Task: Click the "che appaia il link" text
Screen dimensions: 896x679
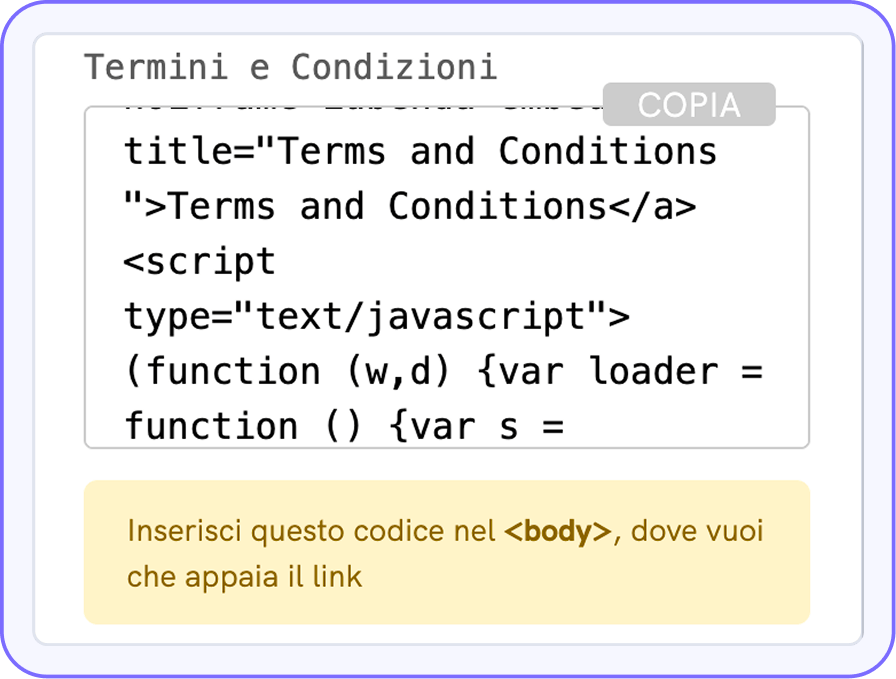Action: pyautogui.click(x=244, y=577)
